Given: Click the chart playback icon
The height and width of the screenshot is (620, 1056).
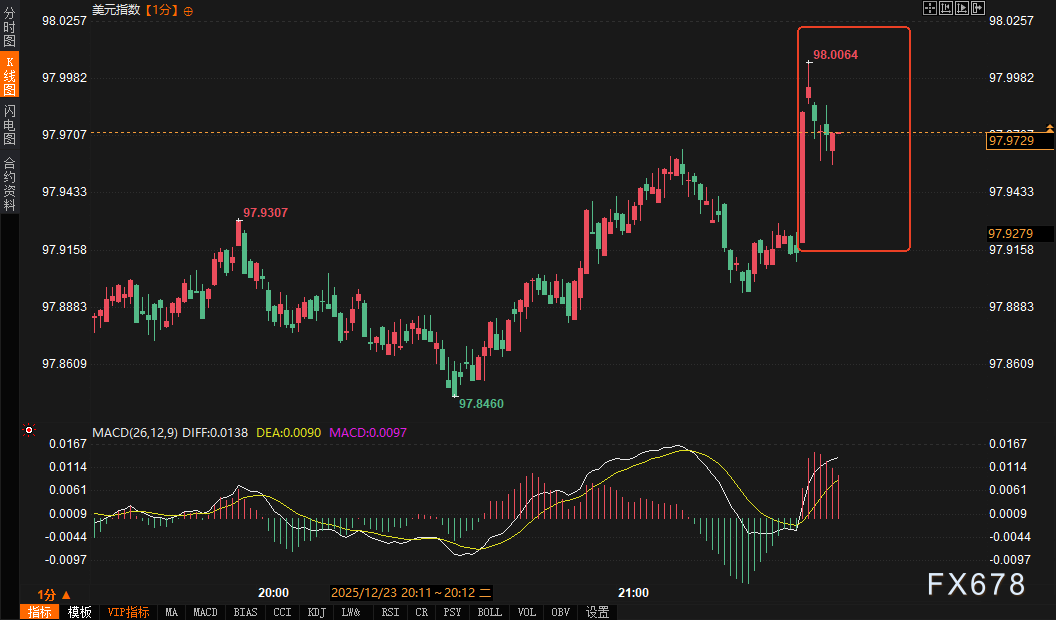Looking at the screenshot, I should tap(962, 9).
